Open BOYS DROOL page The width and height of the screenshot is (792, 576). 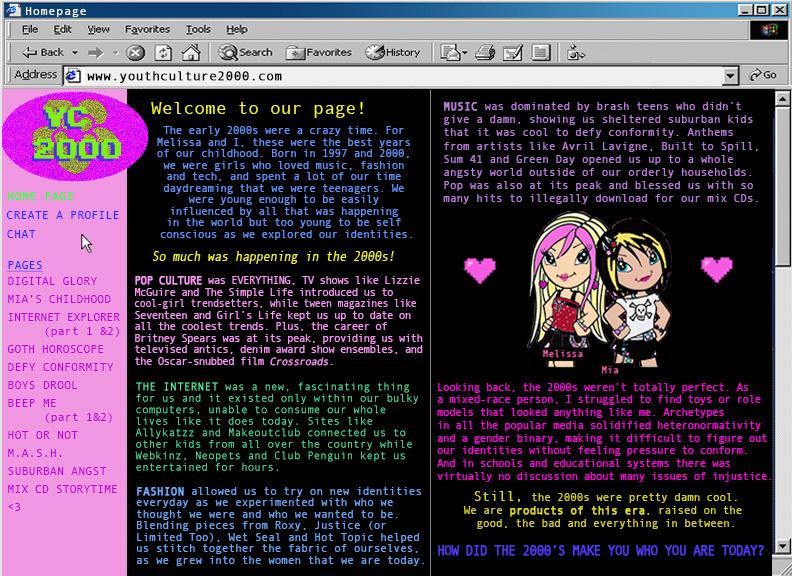coord(42,385)
